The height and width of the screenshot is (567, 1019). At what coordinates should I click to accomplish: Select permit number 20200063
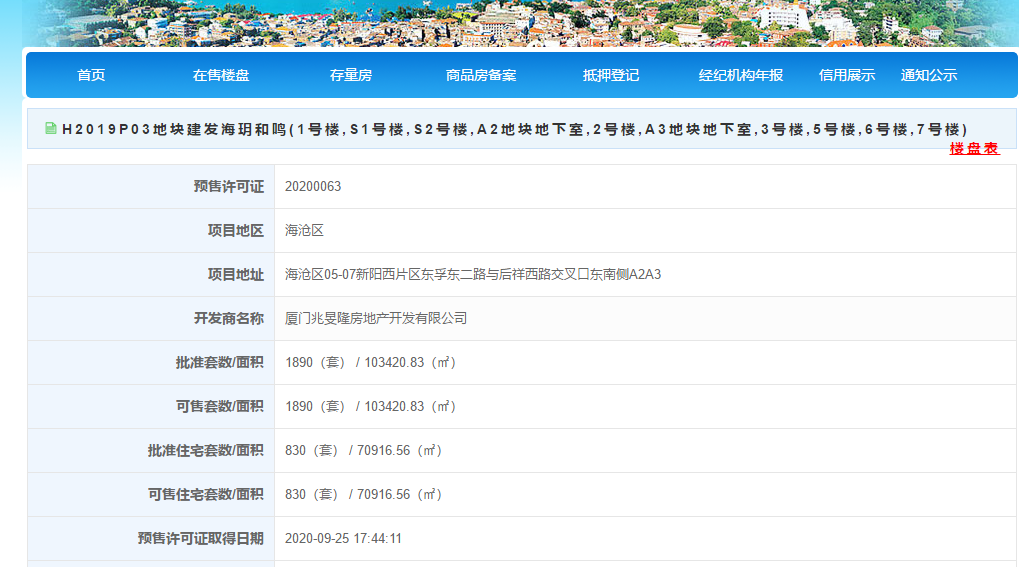pos(313,187)
